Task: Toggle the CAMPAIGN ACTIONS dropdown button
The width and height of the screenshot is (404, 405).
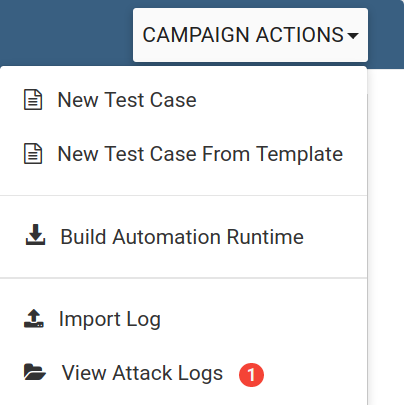Action: [x=250, y=35]
